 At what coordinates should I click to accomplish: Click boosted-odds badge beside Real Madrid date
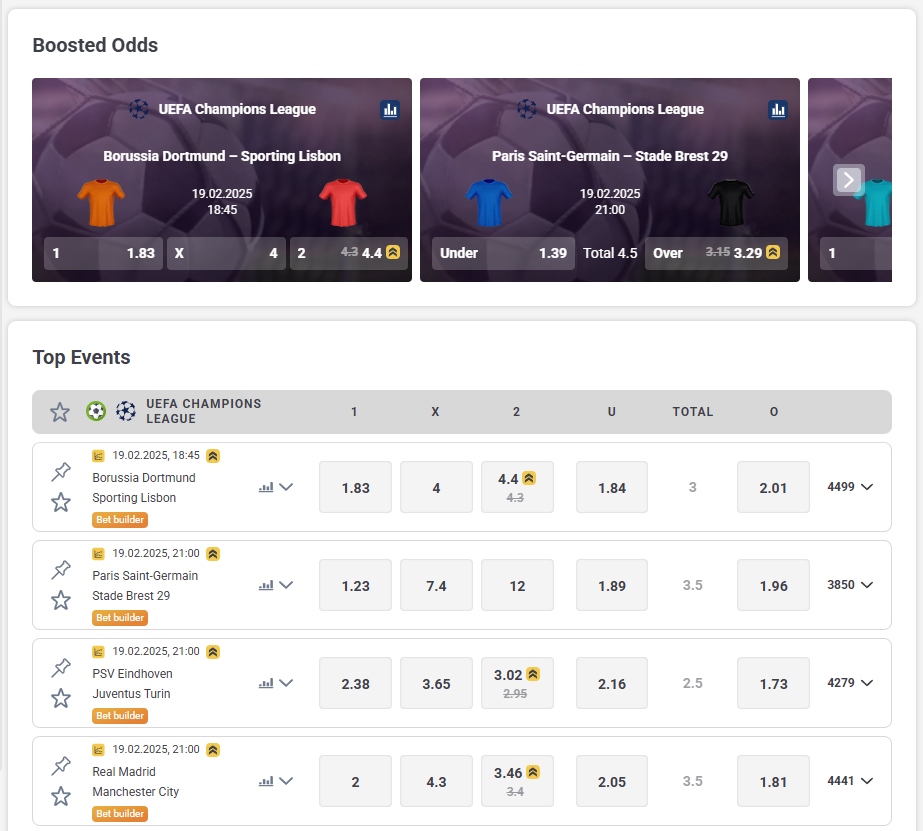(x=213, y=750)
